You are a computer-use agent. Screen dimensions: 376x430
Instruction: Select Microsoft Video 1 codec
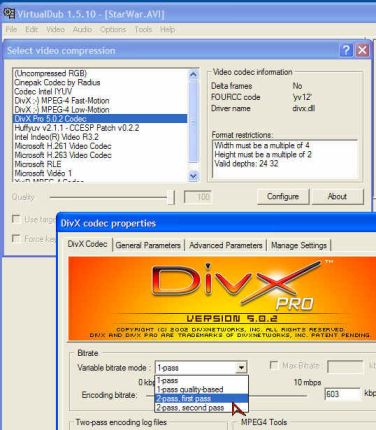pos(100,173)
